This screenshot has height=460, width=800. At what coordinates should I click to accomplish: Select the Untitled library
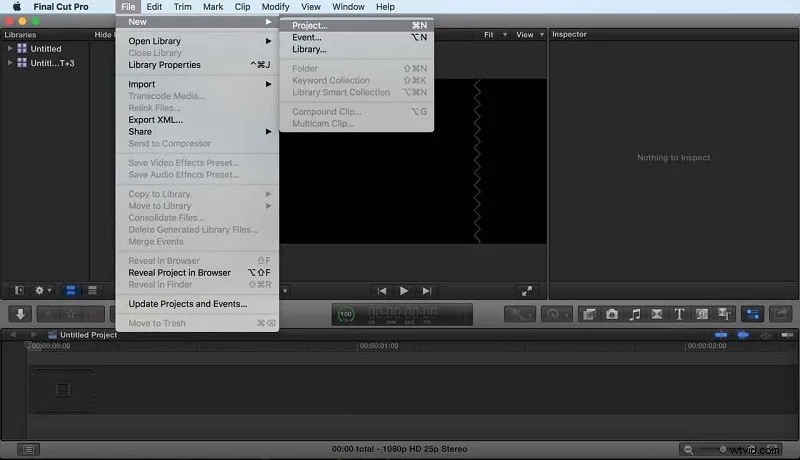[46, 48]
